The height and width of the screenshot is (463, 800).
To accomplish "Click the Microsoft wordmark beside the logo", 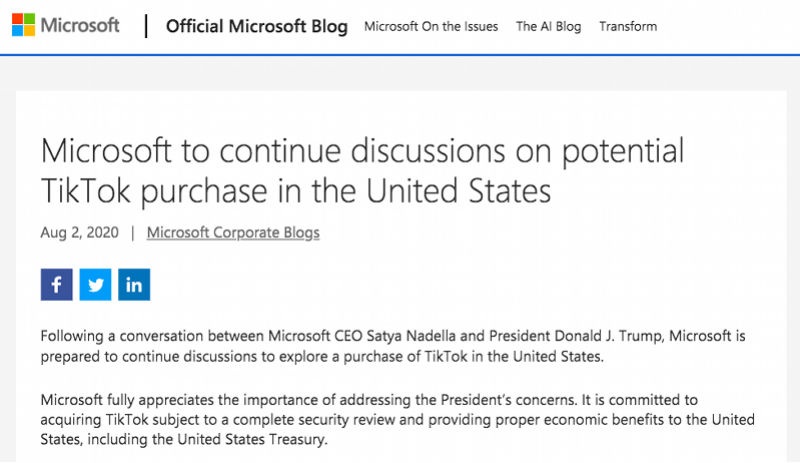I will [80, 25].
